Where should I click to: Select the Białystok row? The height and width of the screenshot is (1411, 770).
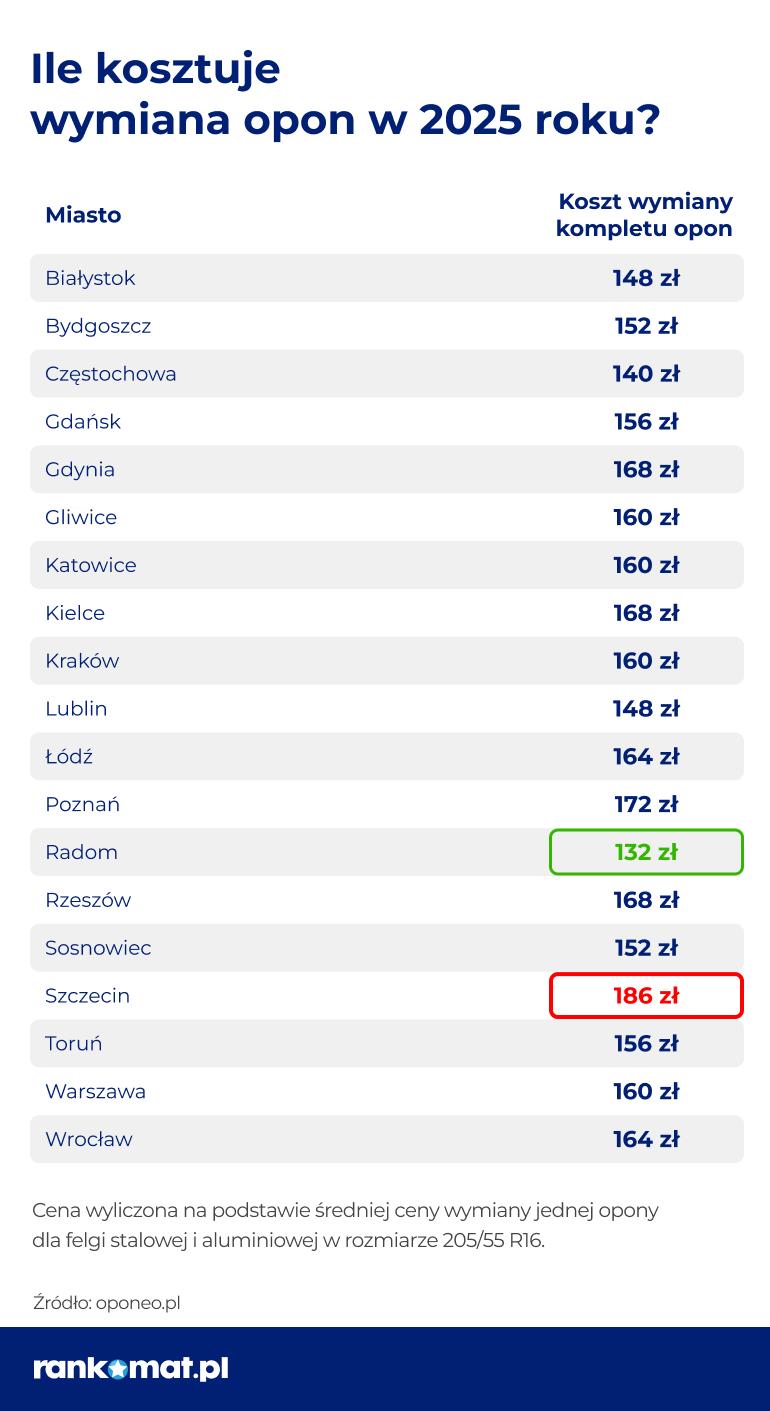click(387, 278)
